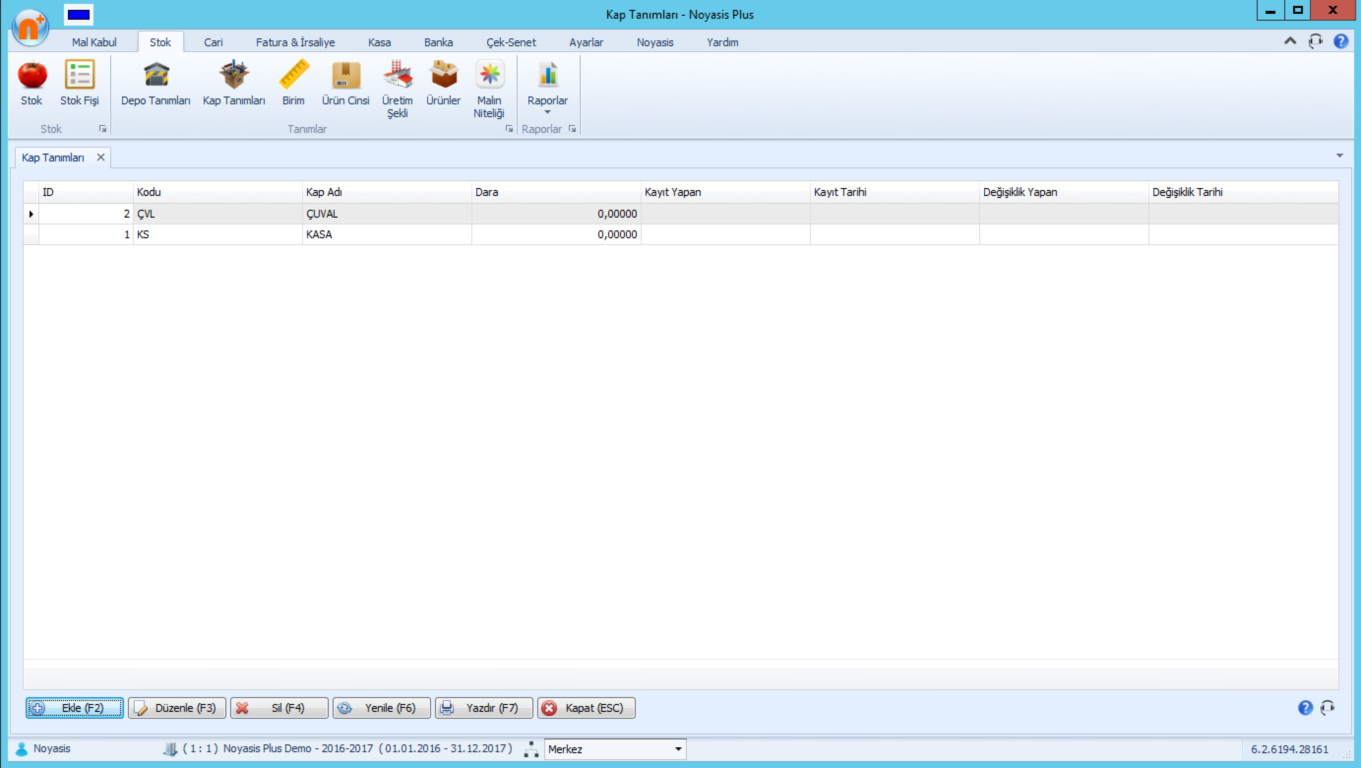Switch to the Fatura & İrsaliye tab
Viewport: 1361px width, 768px height.
pyautogui.click(x=295, y=43)
